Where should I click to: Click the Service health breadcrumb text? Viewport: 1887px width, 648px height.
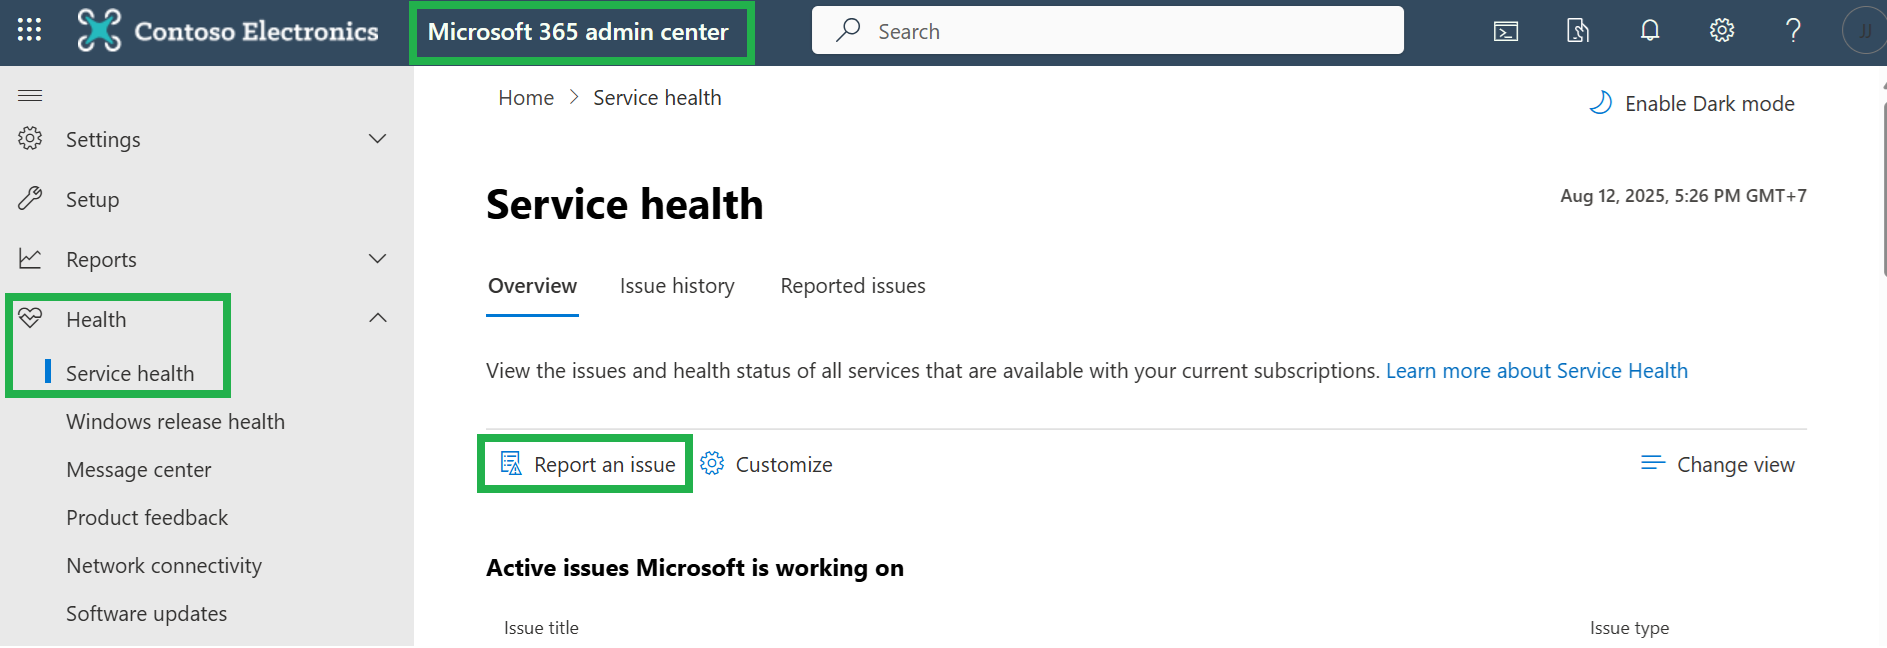(657, 98)
